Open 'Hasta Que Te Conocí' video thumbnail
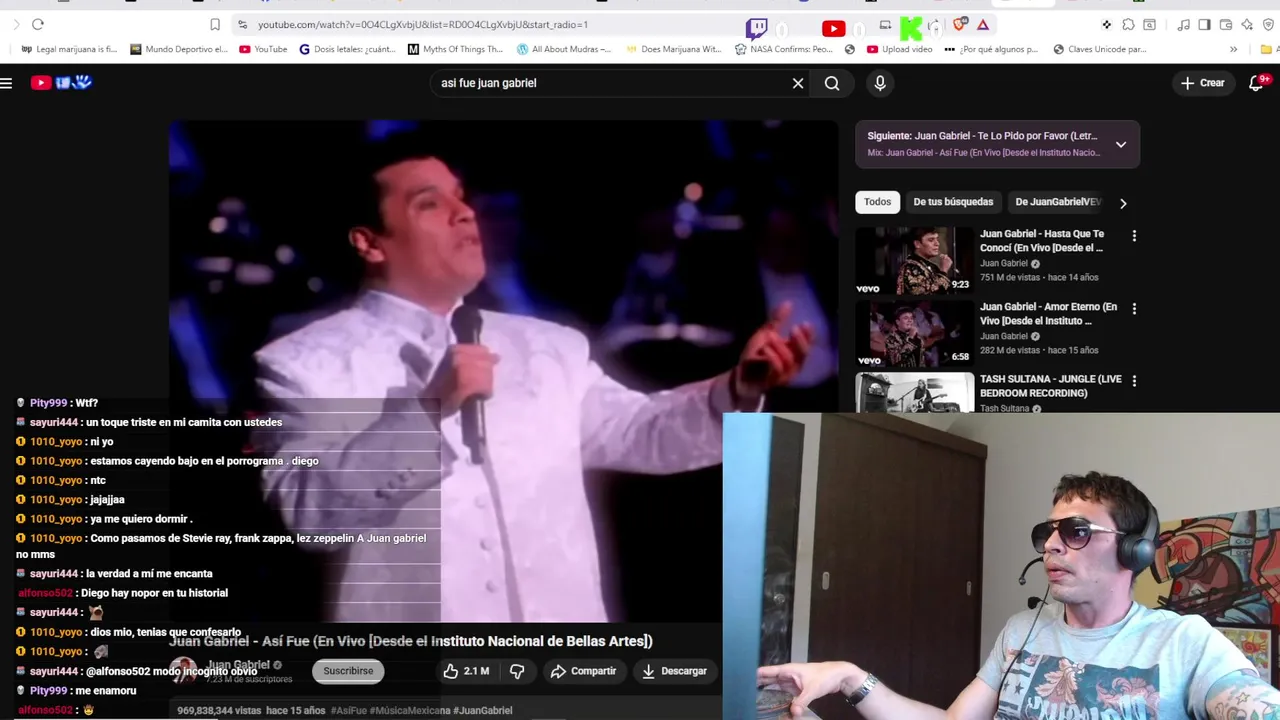The image size is (1280, 720). [914, 261]
